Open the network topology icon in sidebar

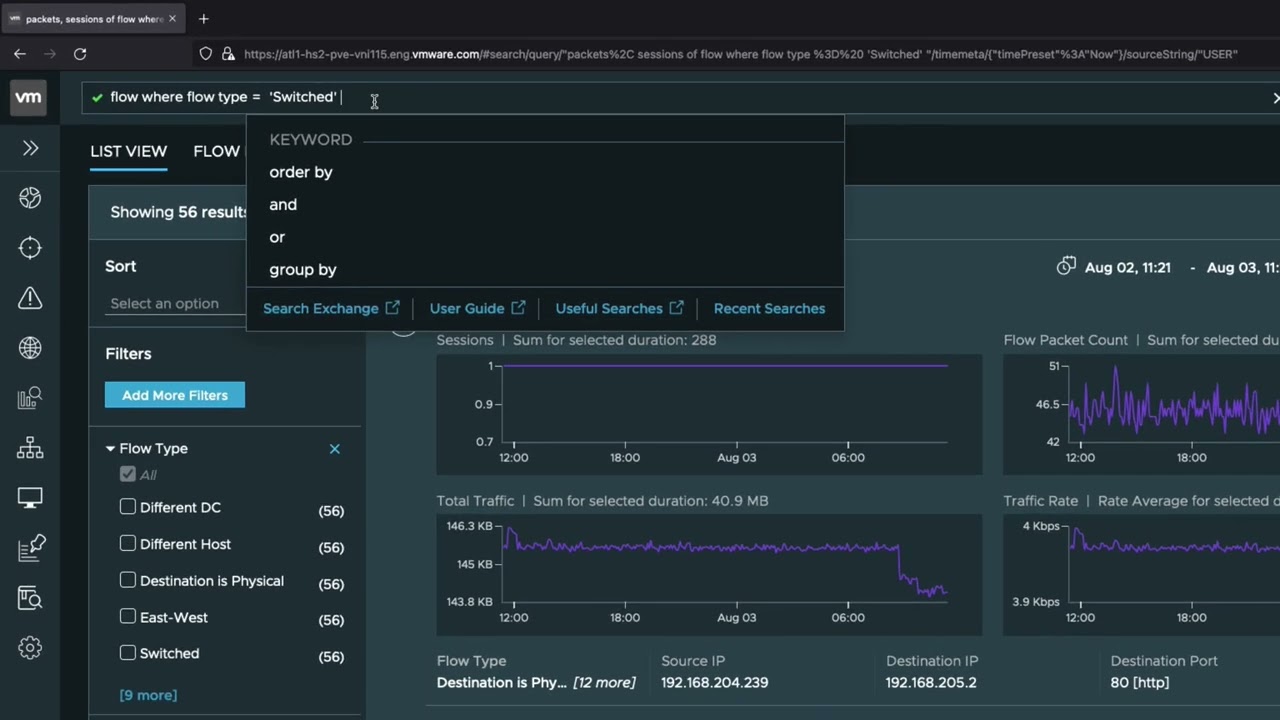tap(30, 448)
